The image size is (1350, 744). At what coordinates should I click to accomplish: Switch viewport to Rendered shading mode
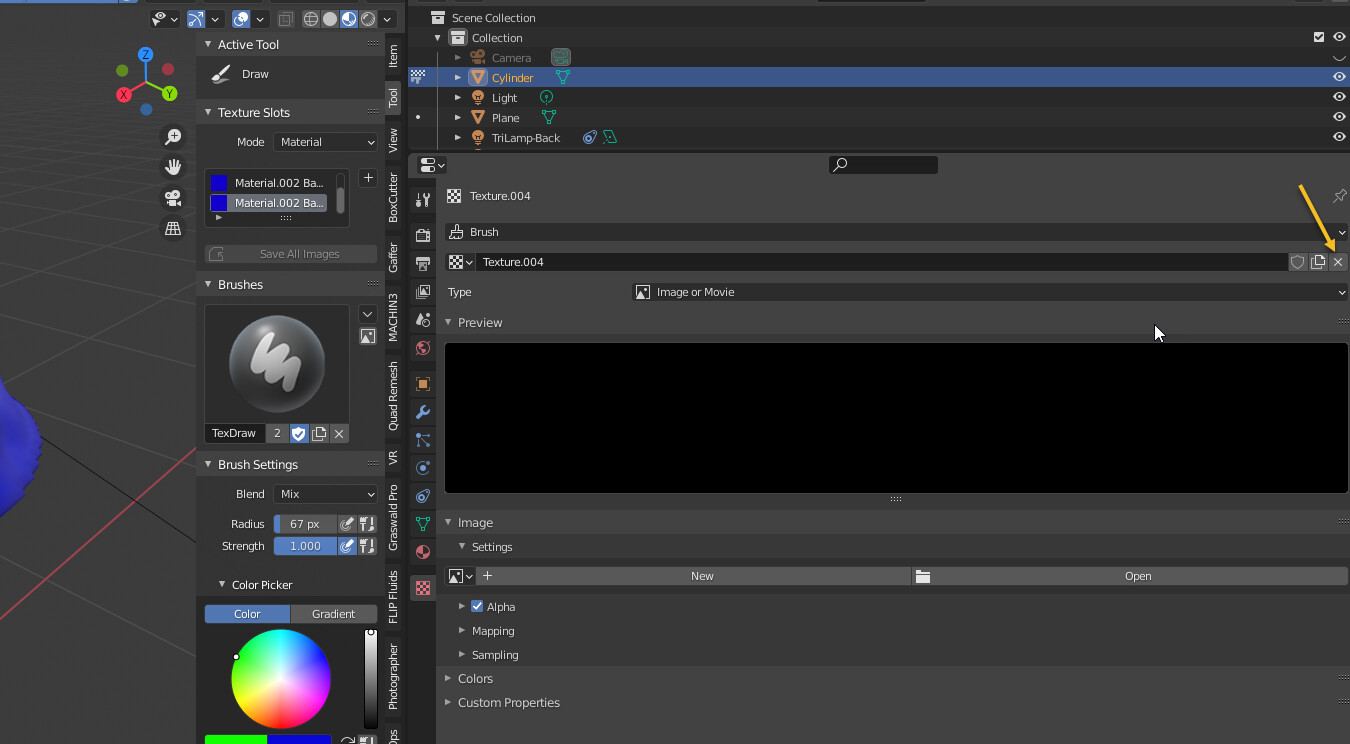(x=368, y=18)
